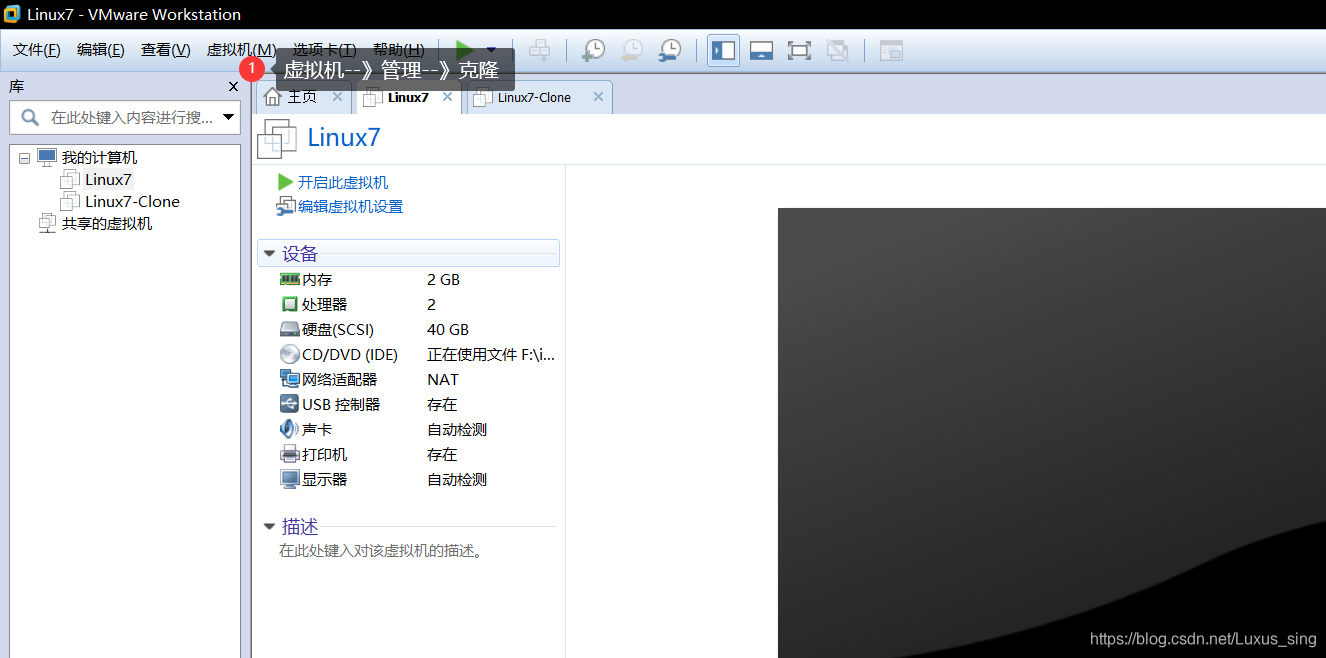The width and height of the screenshot is (1326, 658).
Task: Click the console view icon at toolbar end
Action: [x=891, y=50]
